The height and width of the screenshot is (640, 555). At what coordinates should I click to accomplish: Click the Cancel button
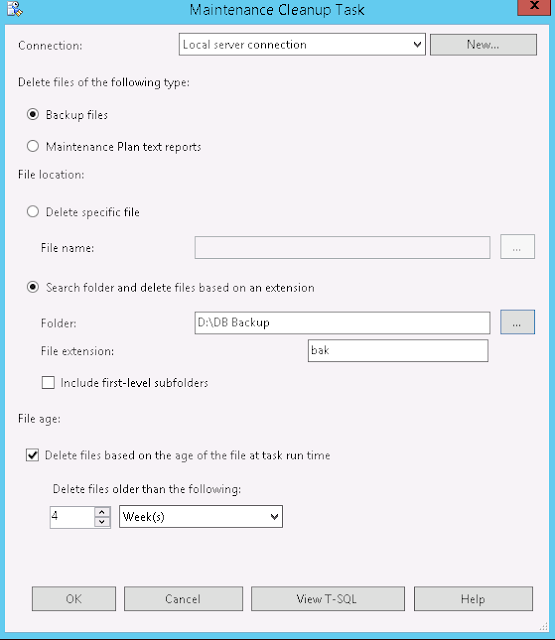pyautogui.click(x=183, y=599)
